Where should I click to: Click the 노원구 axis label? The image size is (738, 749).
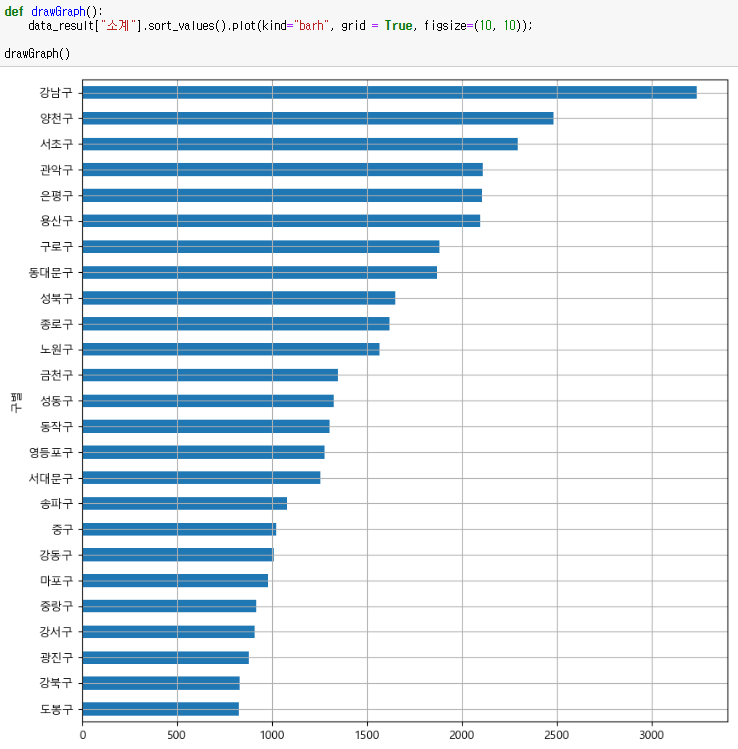(56, 349)
